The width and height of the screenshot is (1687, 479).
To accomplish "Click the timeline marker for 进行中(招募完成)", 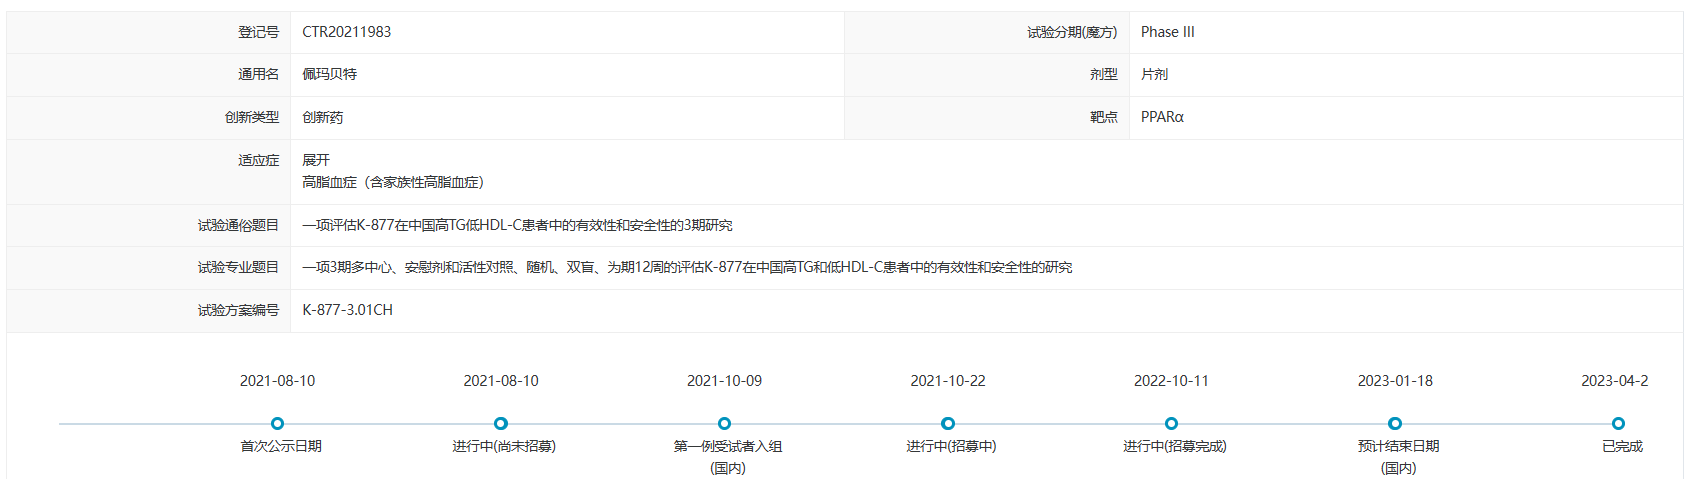I will point(1172,424).
